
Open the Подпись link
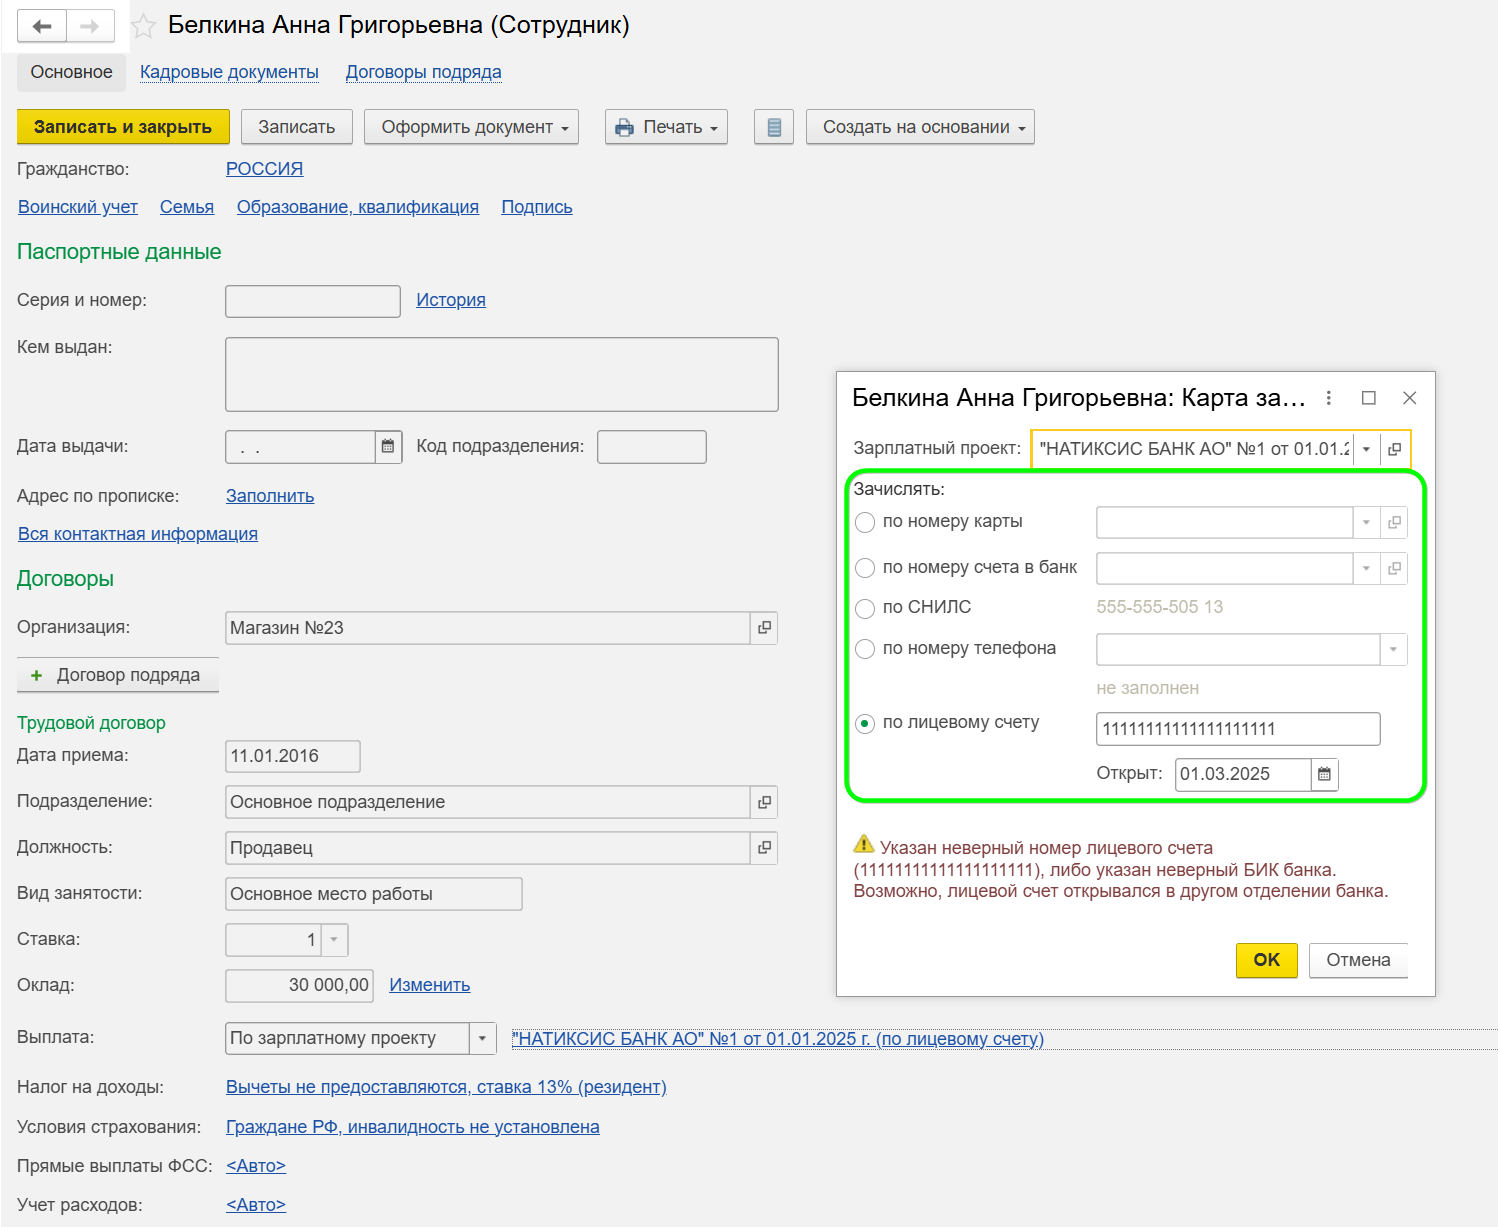[537, 207]
